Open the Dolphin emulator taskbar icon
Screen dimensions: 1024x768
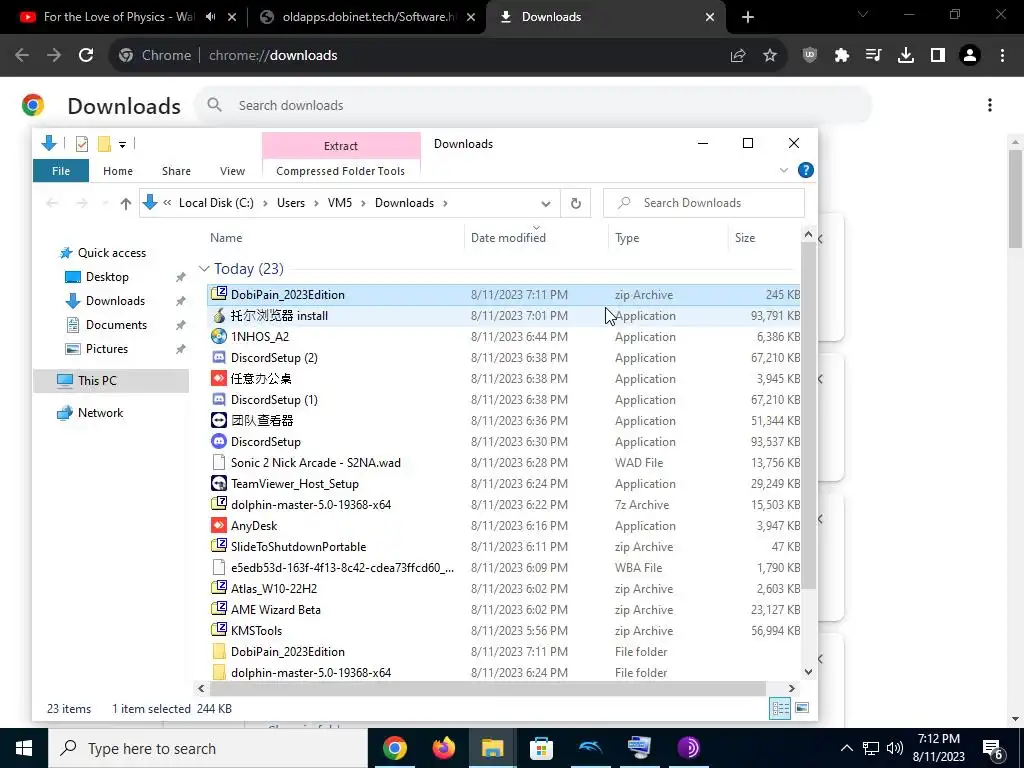click(590, 748)
